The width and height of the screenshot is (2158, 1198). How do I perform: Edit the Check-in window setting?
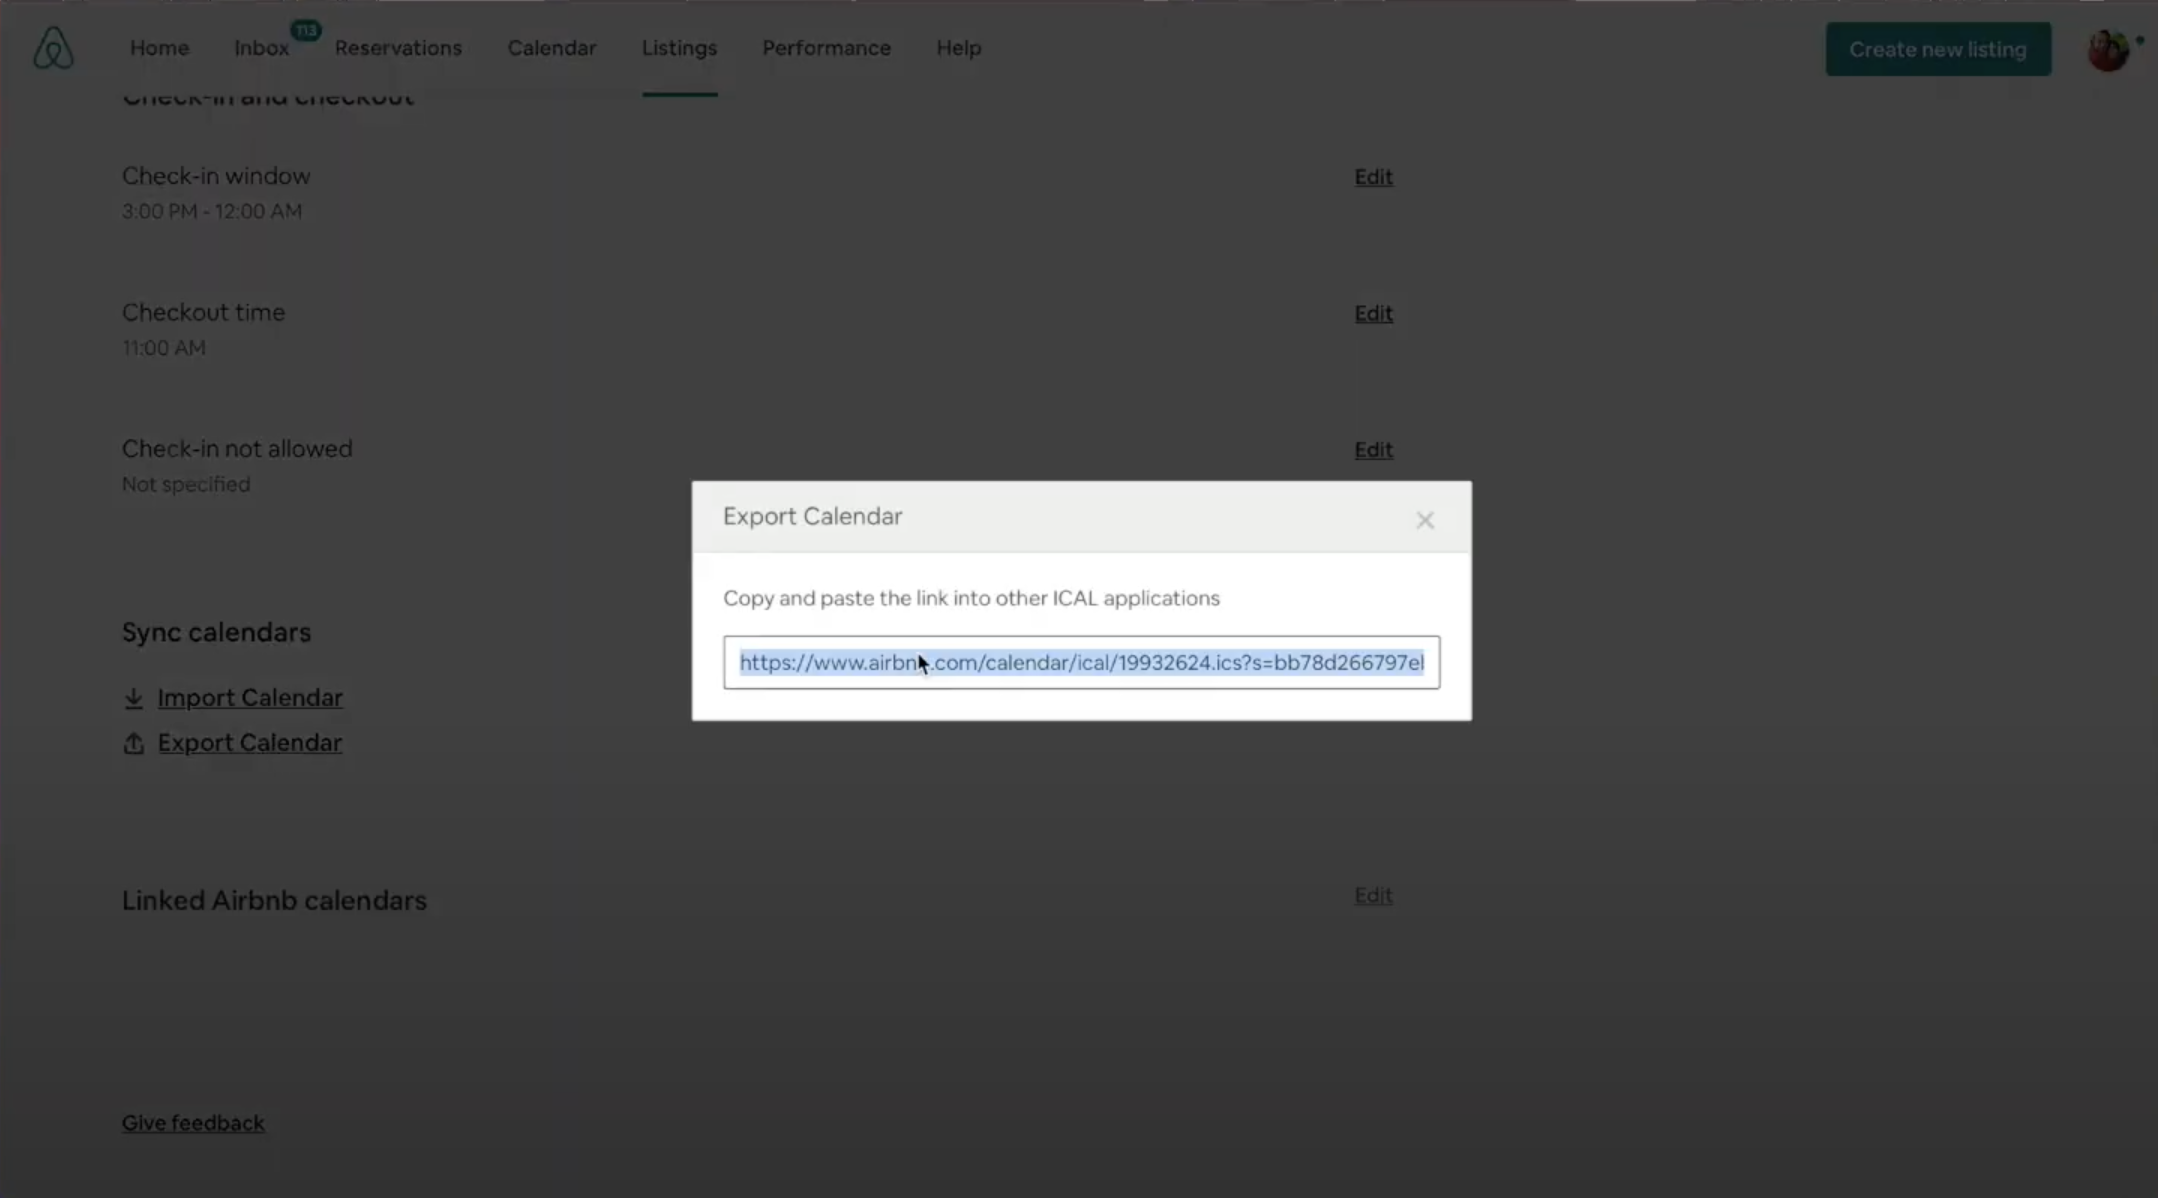(1373, 177)
